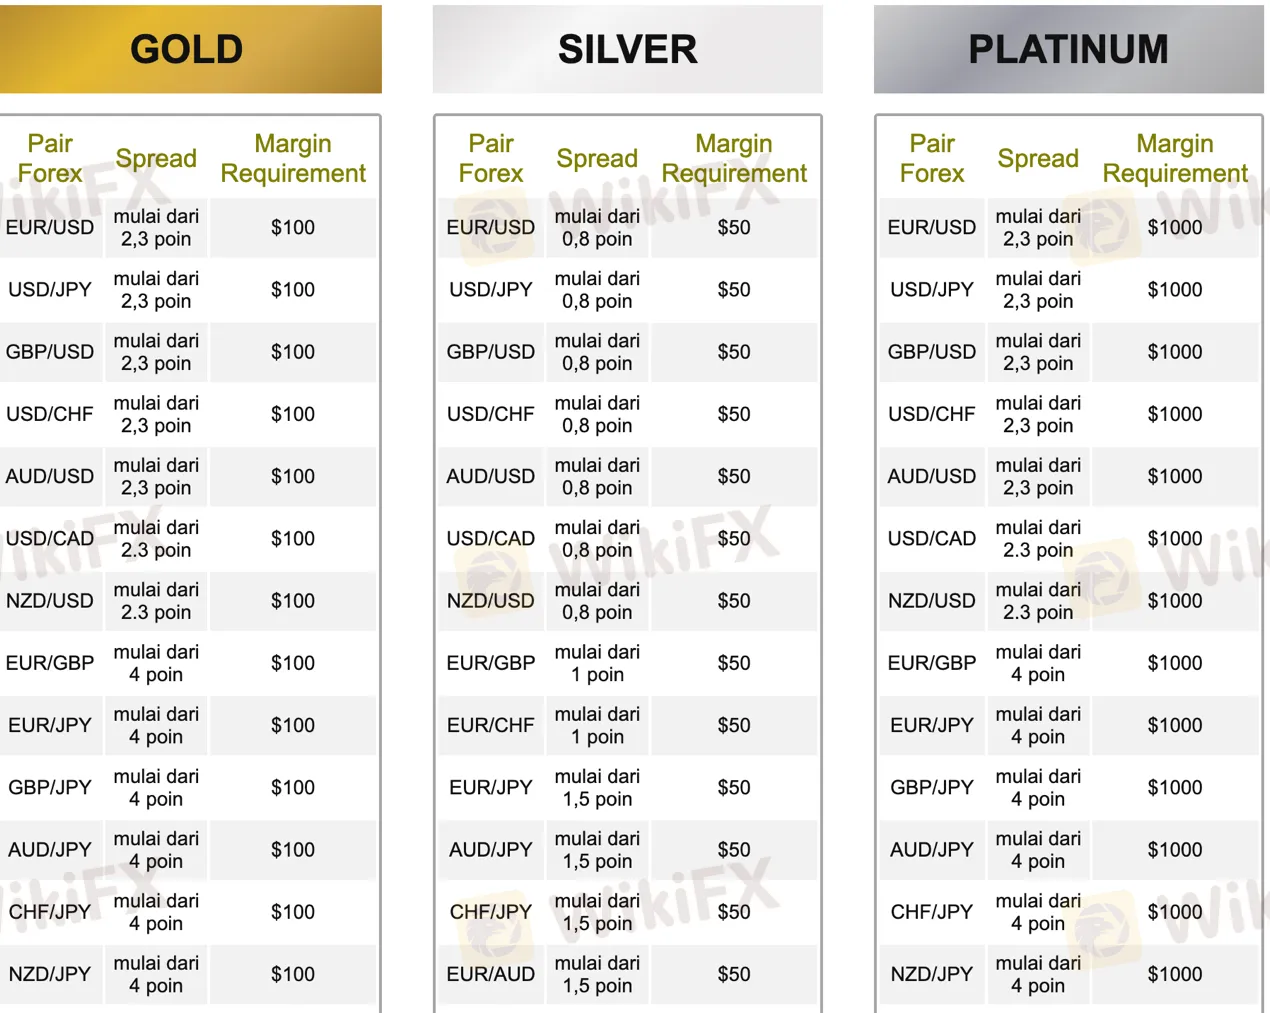Image resolution: width=1270 pixels, height=1013 pixels.
Task: Click Margin Requirement header in Silver table
Action: pos(734,158)
